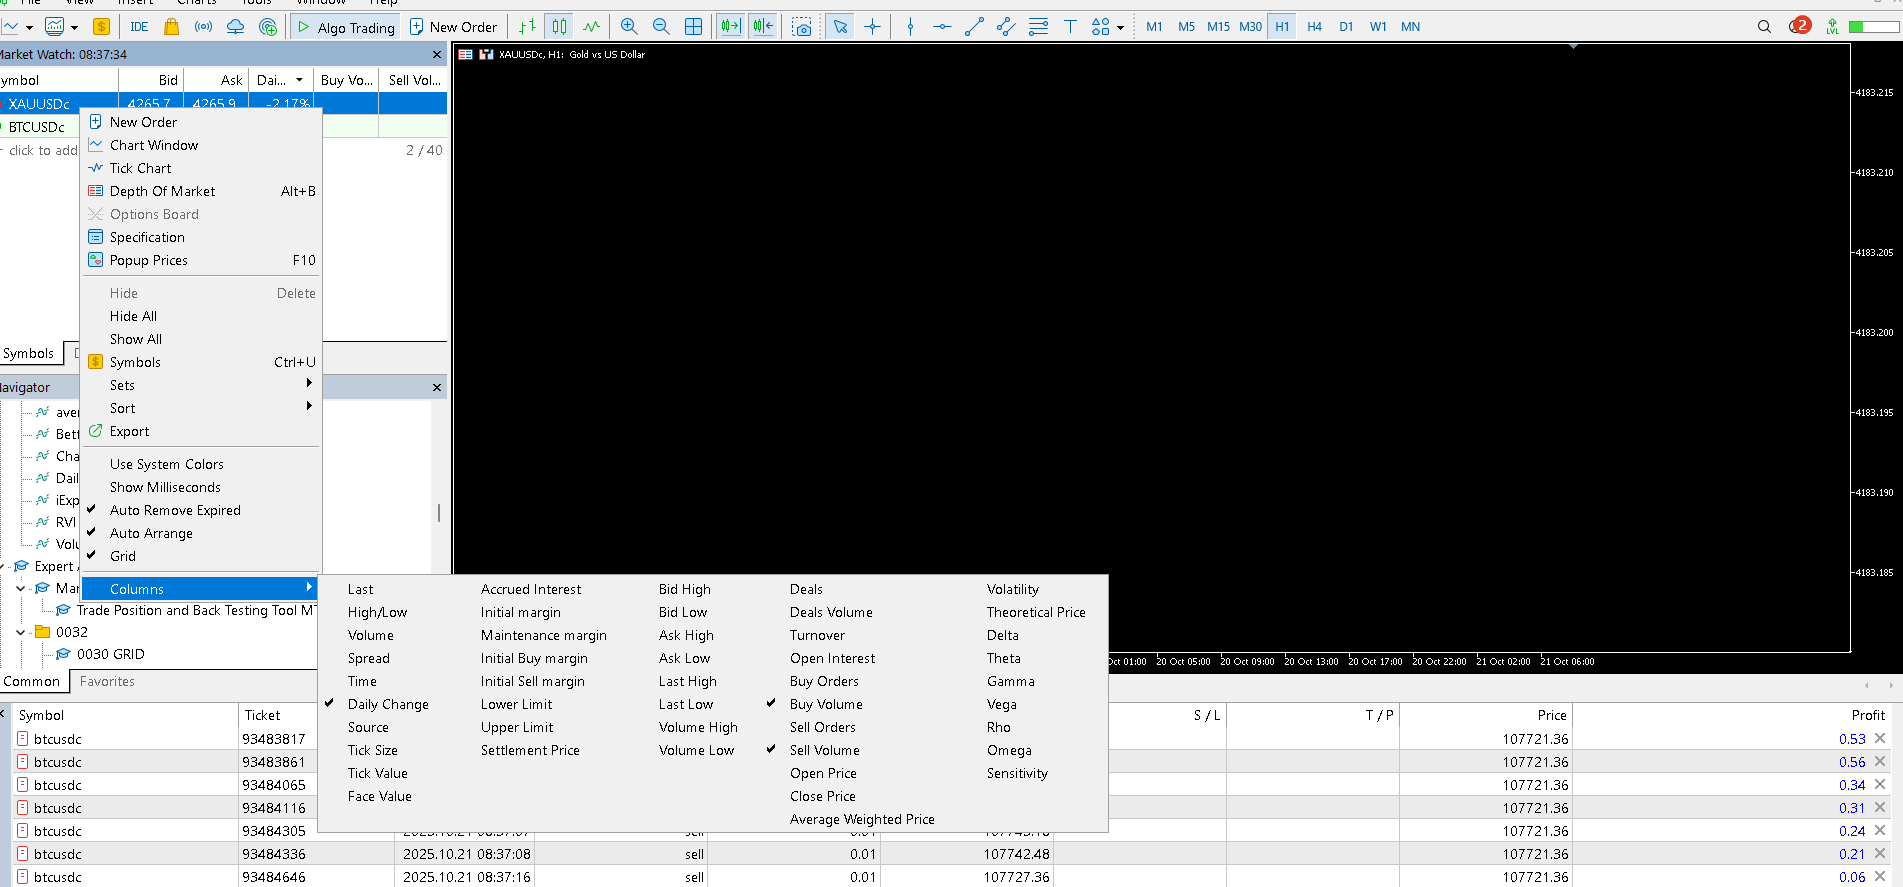Open the chart type dropdown arrow
The height and width of the screenshot is (887, 1903).
pyautogui.click(x=29, y=27)
